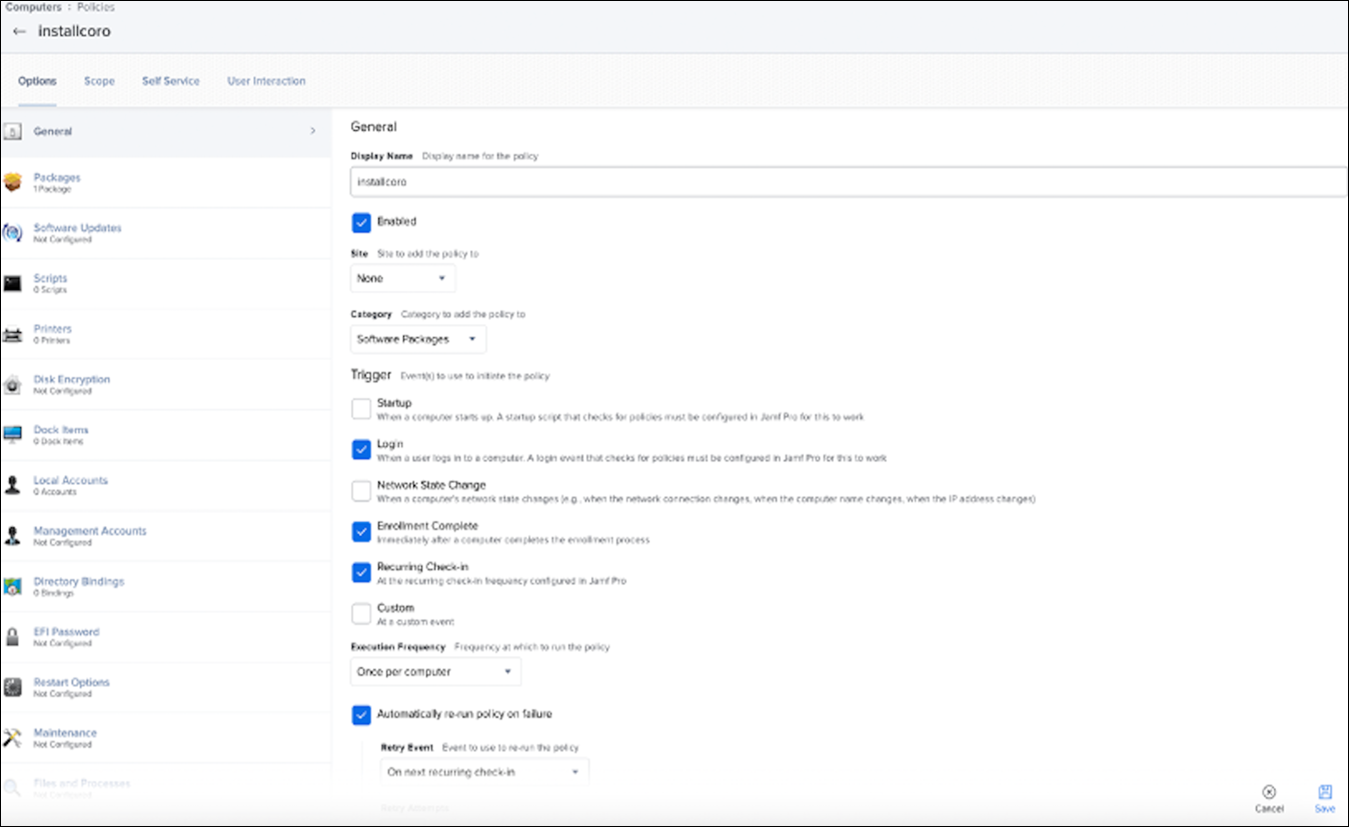Click inside the Display Name field
1349x827 pixels.
pyautogui.click(x=848, y=182)
